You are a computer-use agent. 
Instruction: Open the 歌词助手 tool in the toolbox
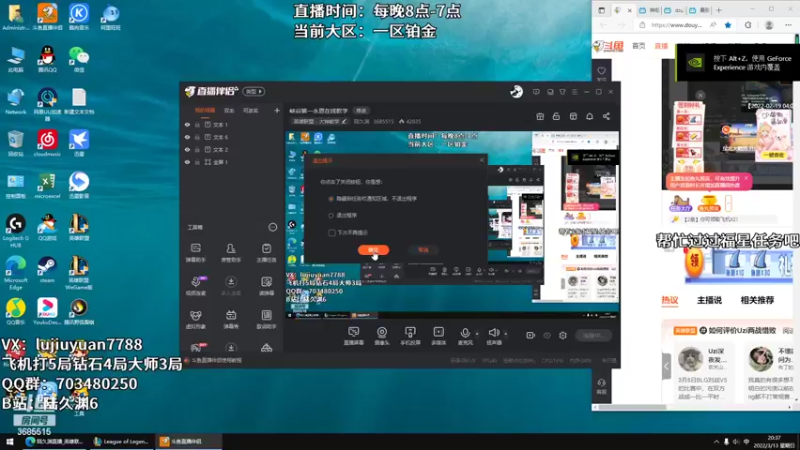click(266, 320)
